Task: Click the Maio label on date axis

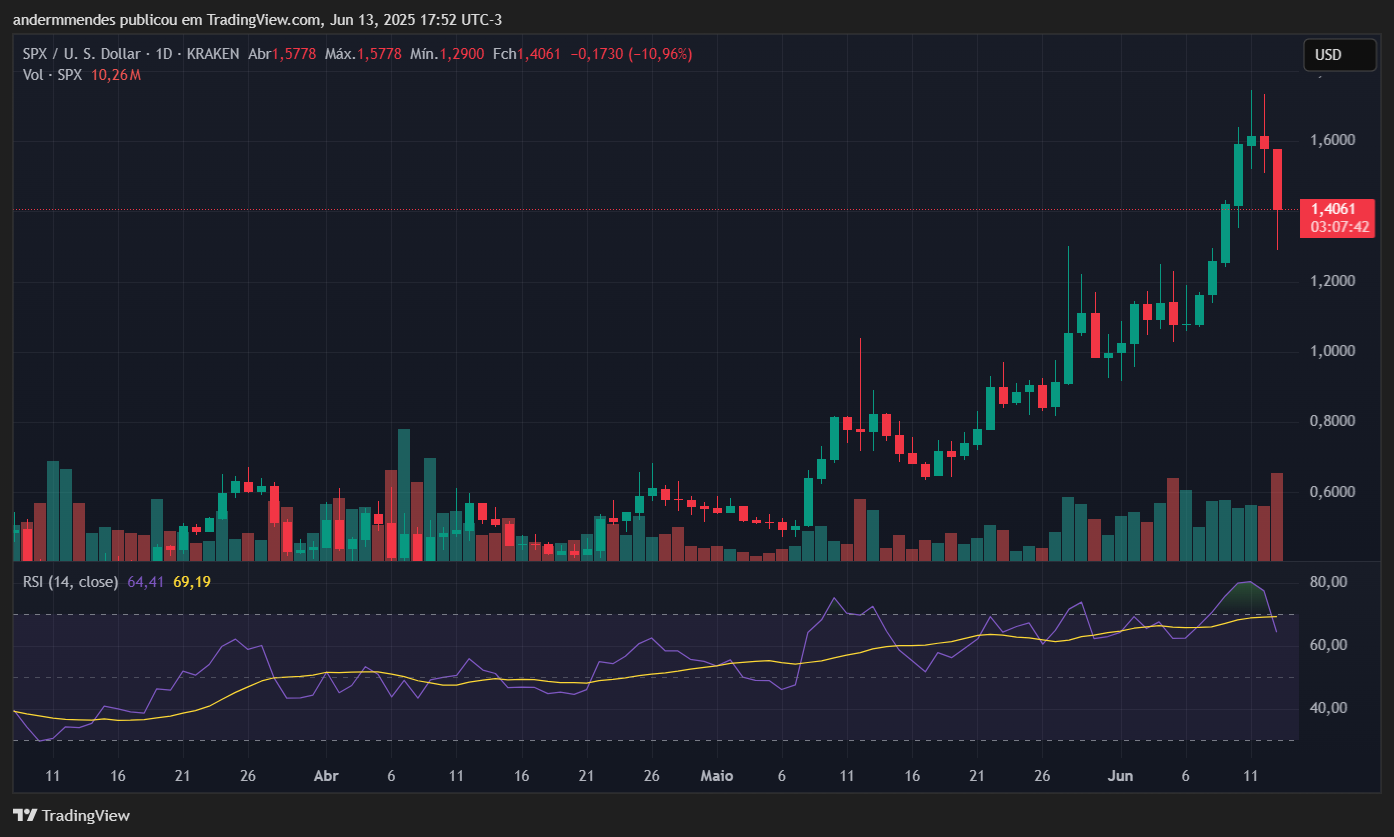Action: (716, 776)
